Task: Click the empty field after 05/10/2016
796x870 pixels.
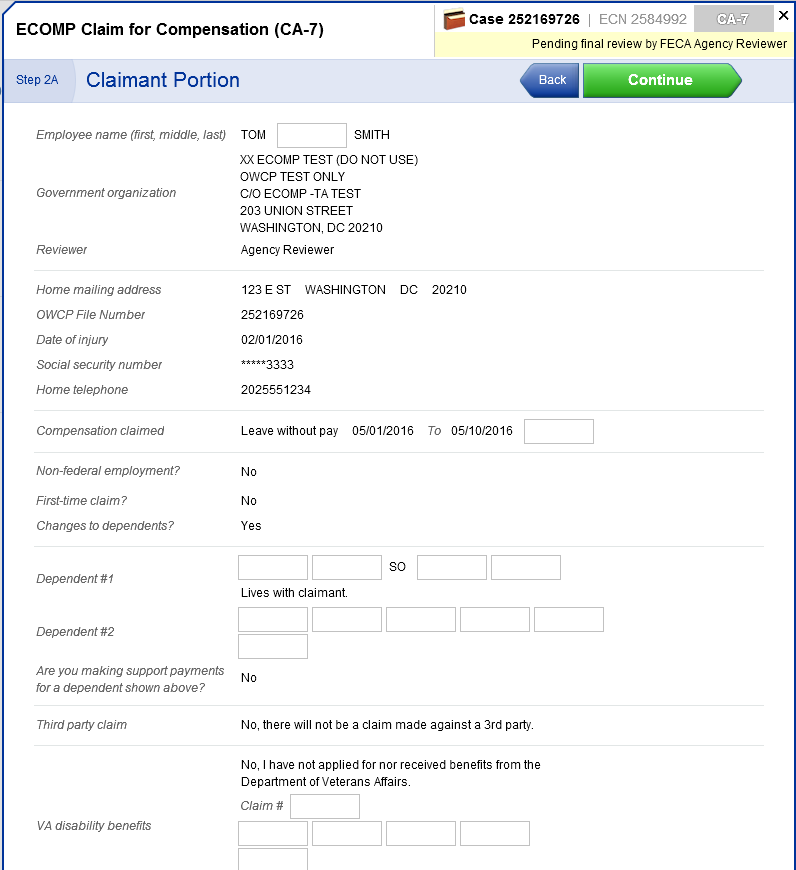Action: pos(558,431)
